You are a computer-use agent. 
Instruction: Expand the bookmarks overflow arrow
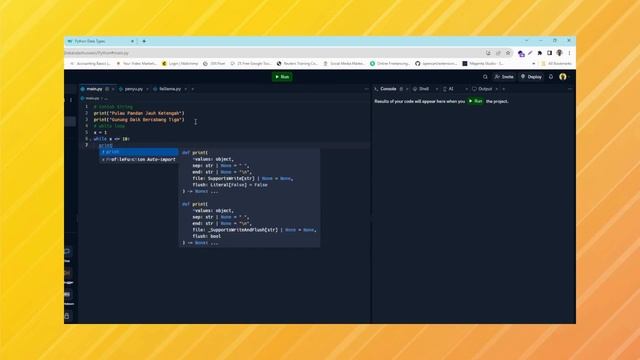(533, 64)
